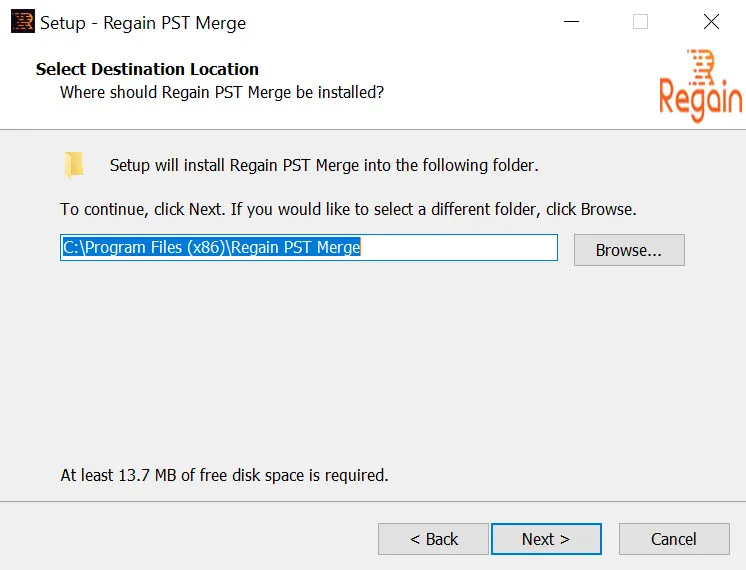Go to previous step with Back

(433, 539)
